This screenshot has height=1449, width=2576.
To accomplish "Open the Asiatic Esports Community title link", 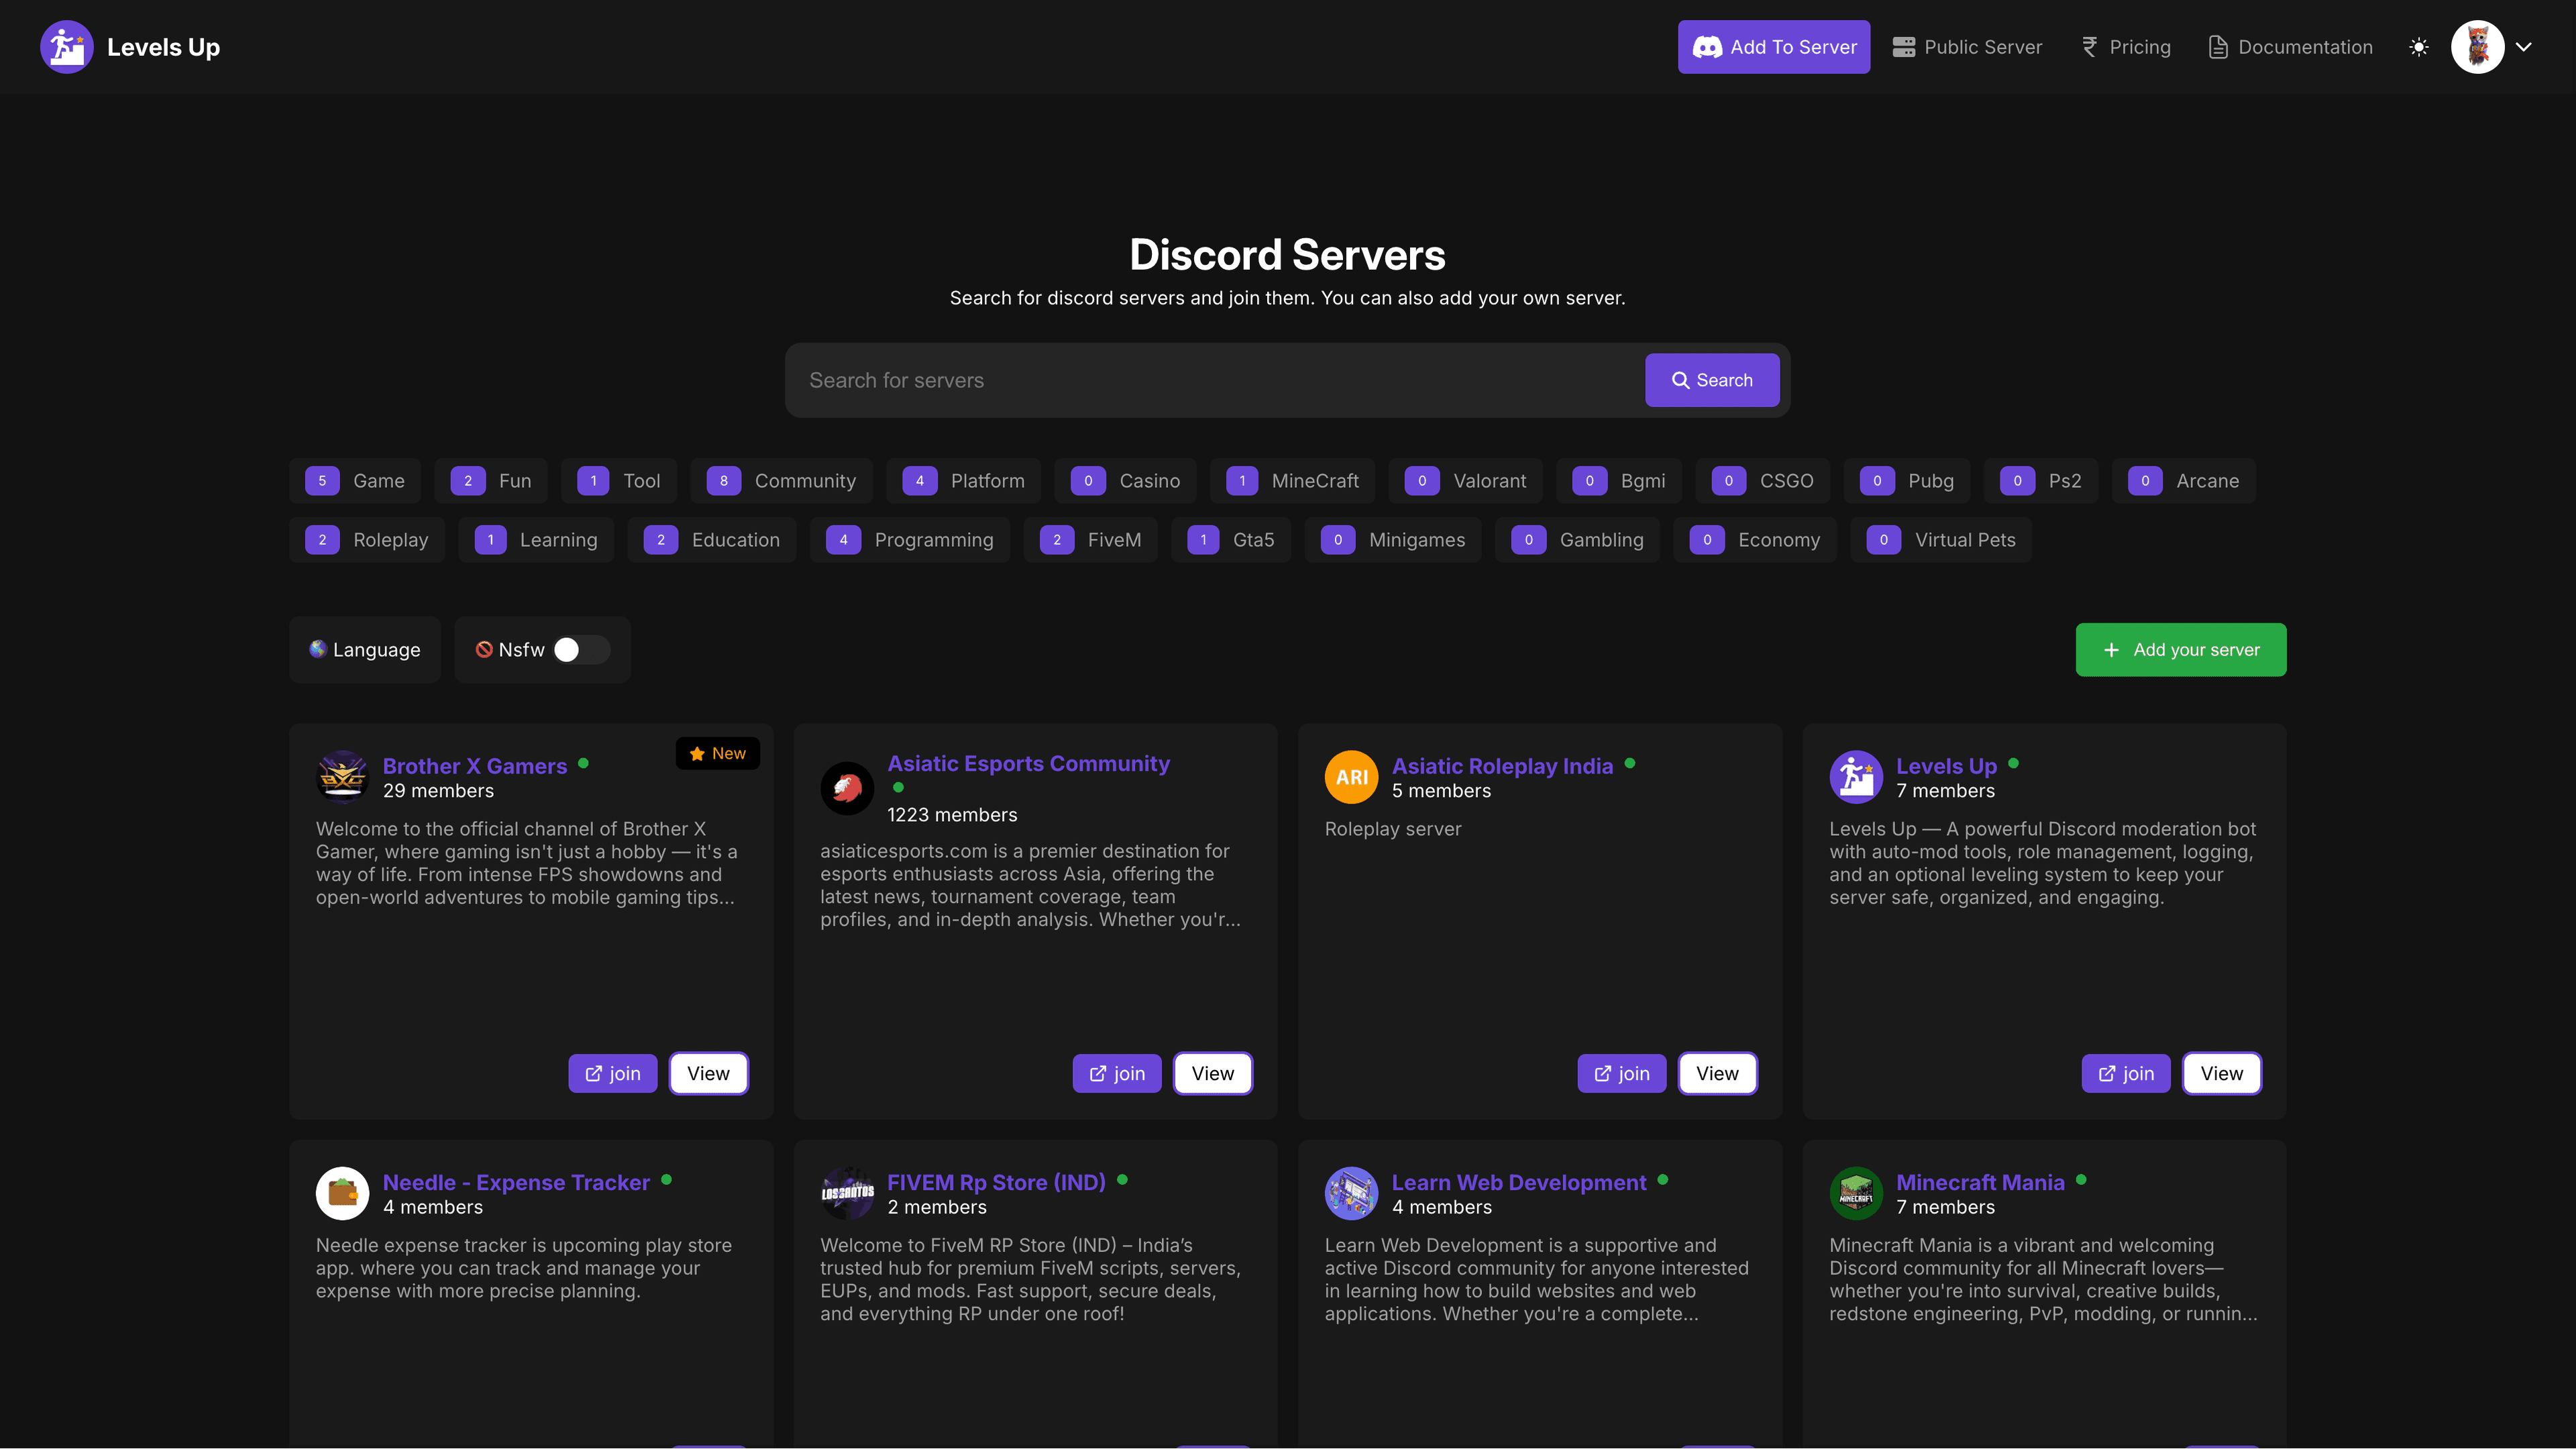I will (x=1028, y=763).
